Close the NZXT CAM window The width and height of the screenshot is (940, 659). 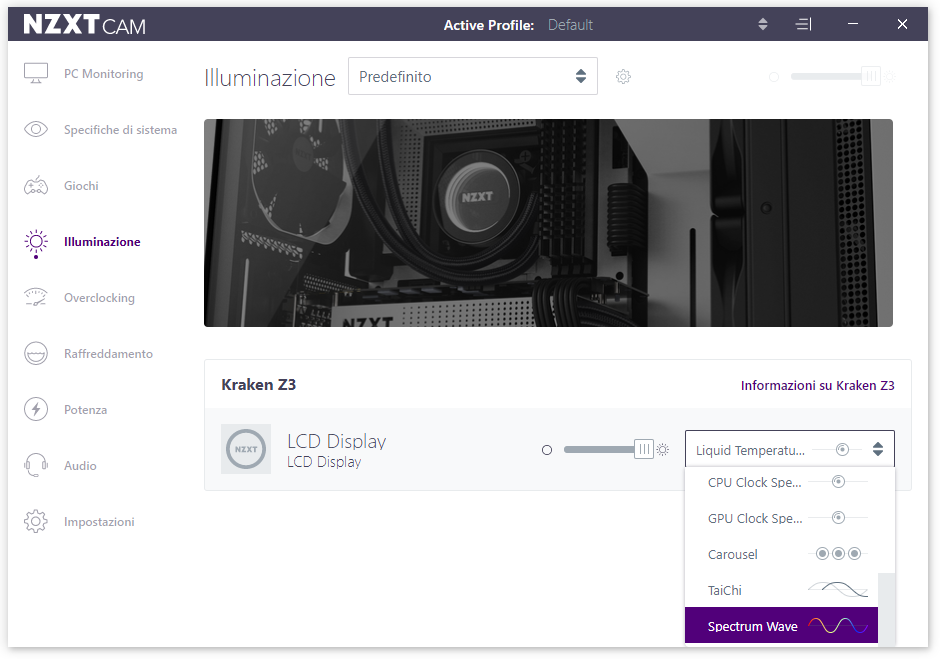point(902,24)
